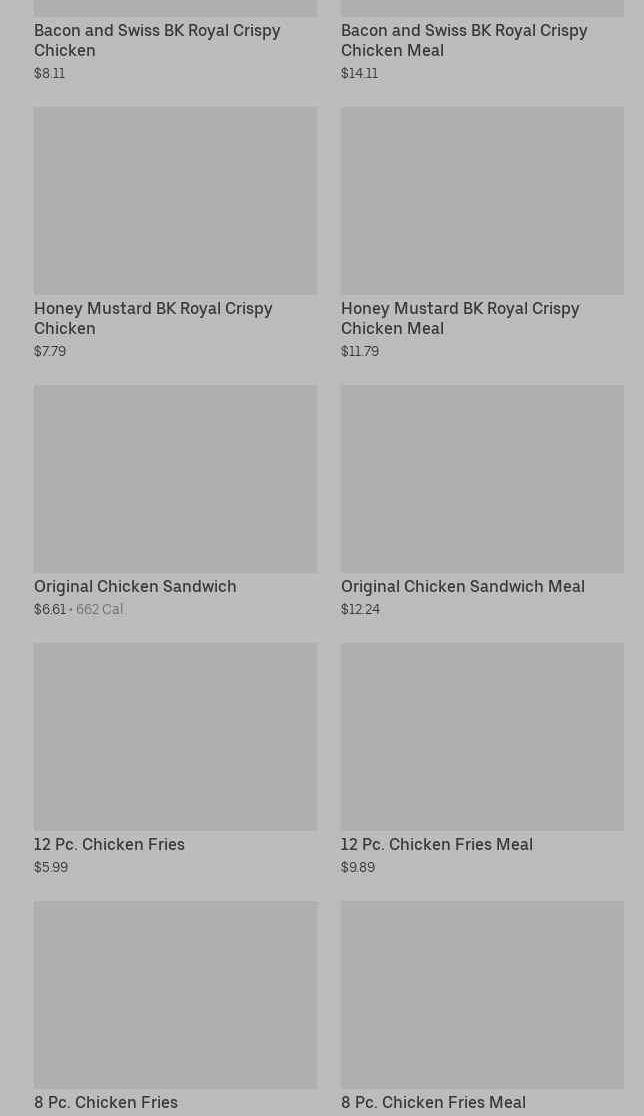Screen dimensions: 644x1116
Task: Open Original Chicken Sandwich Meal image
Action: 482,478
